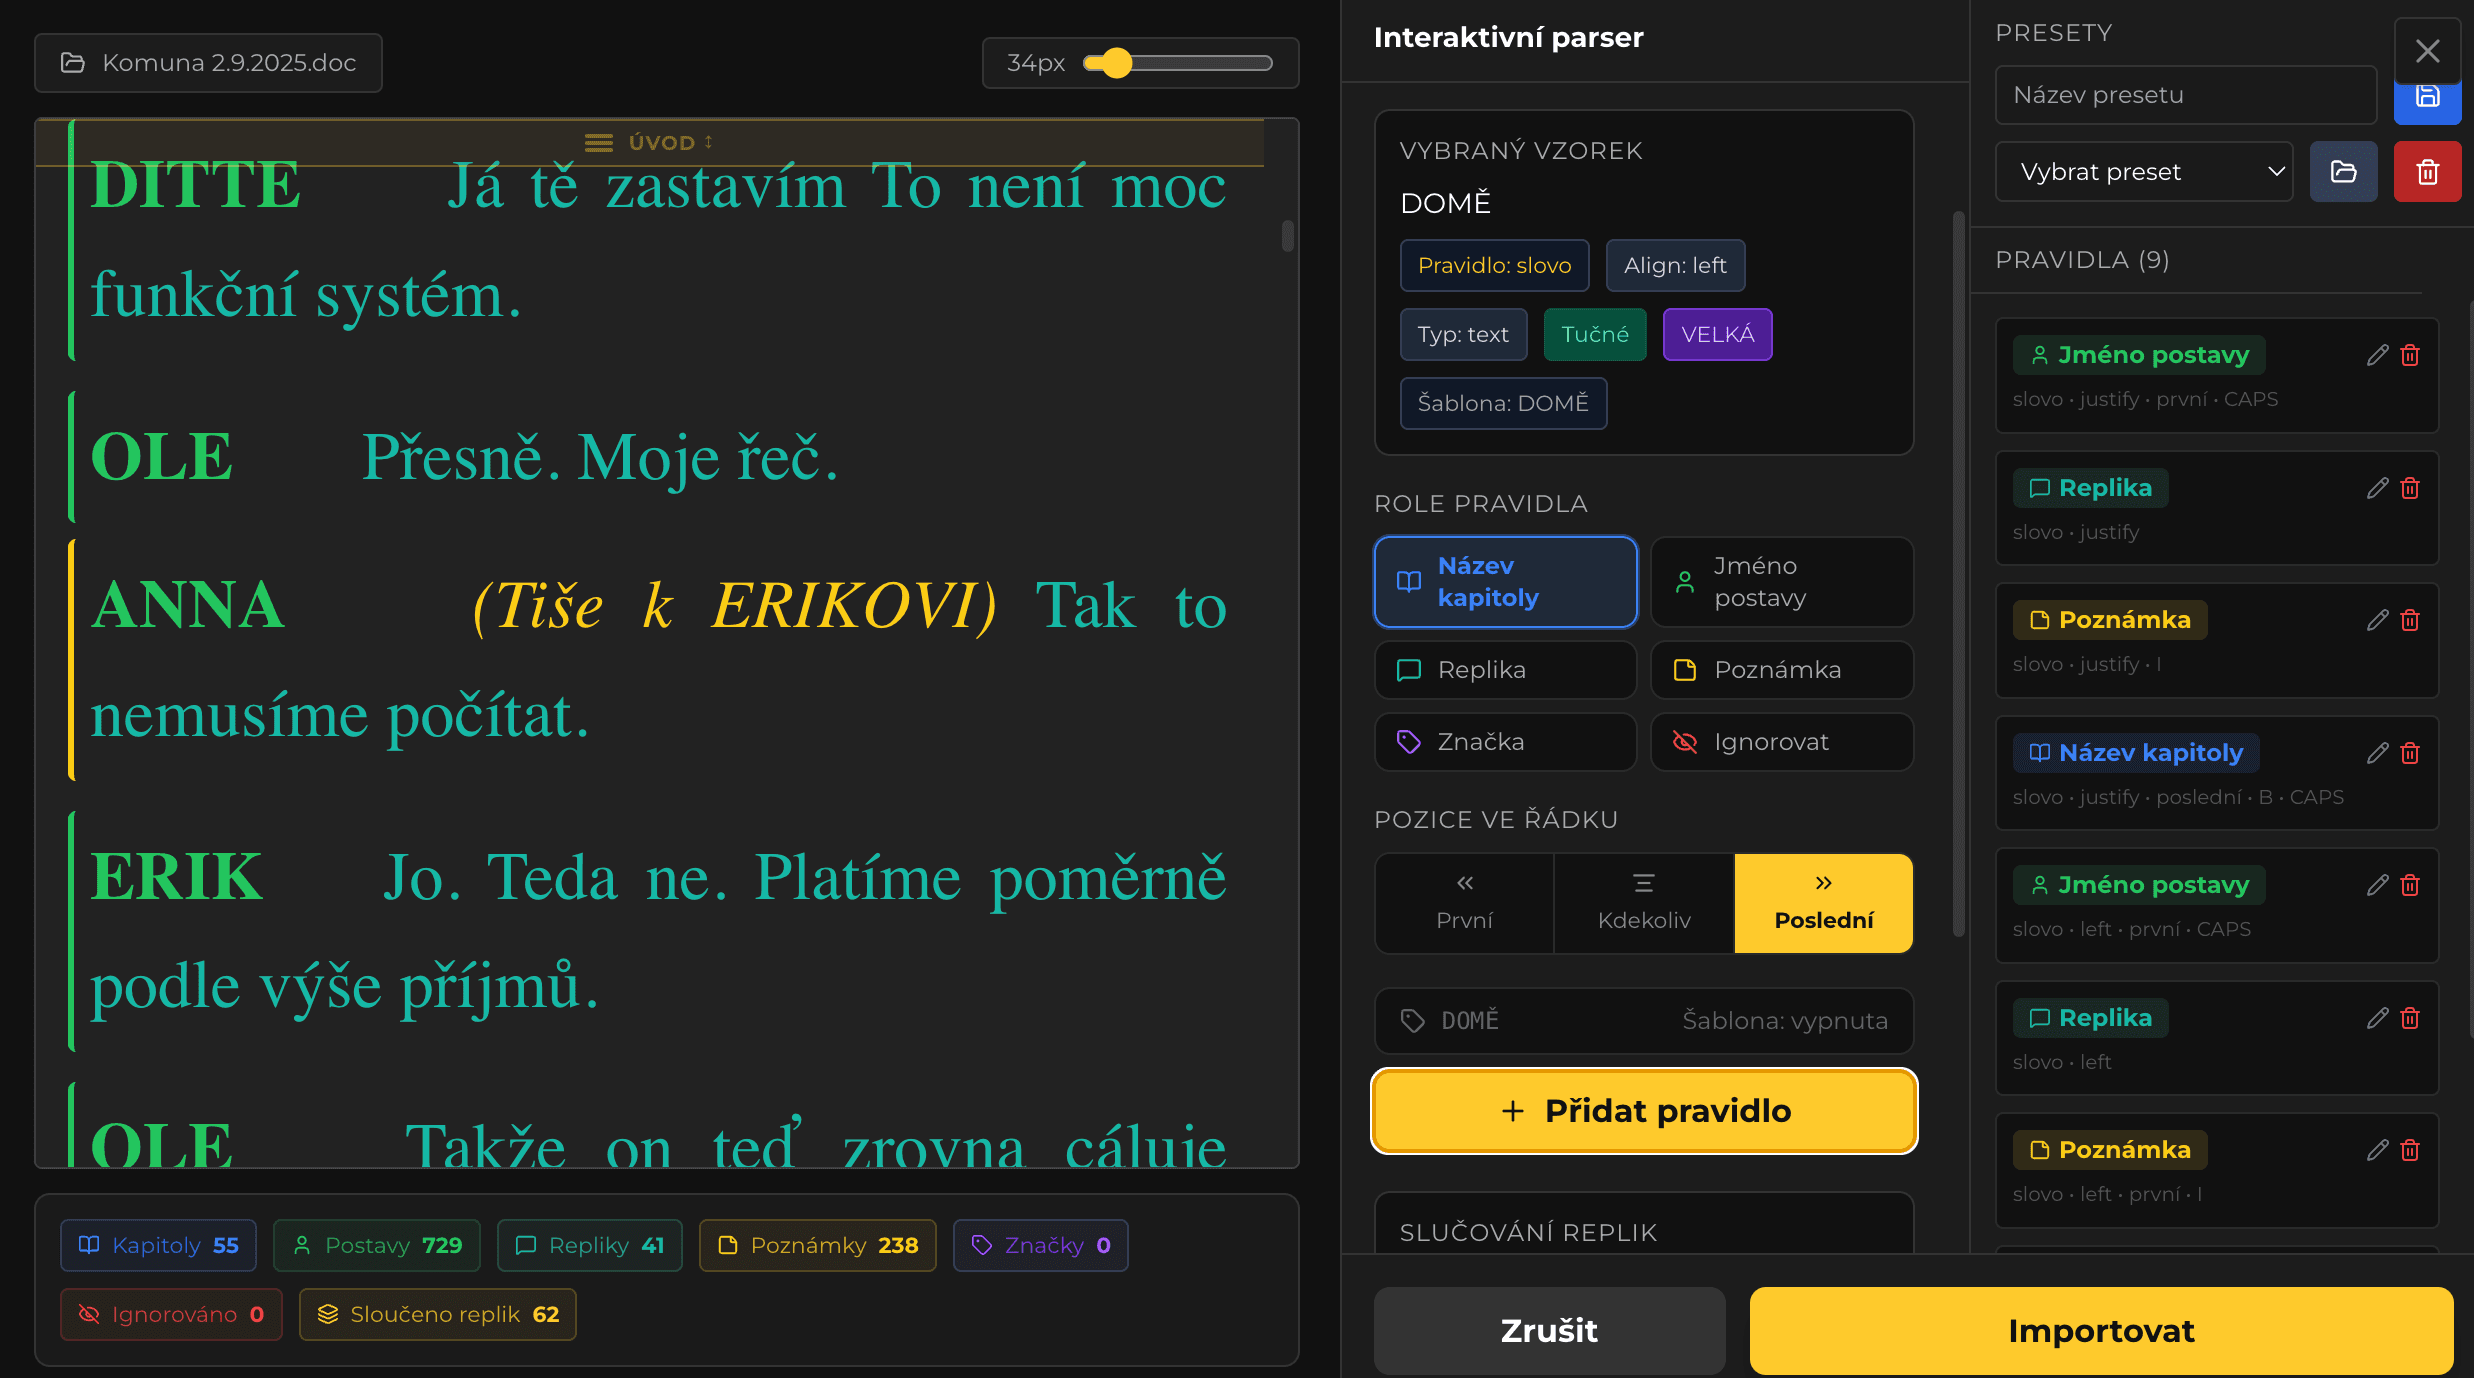Edit the Jméno postavy rule with left alignment
Image resolution: width=2474 pixels, height=1378 pixels.
(x=2377, y=885)
